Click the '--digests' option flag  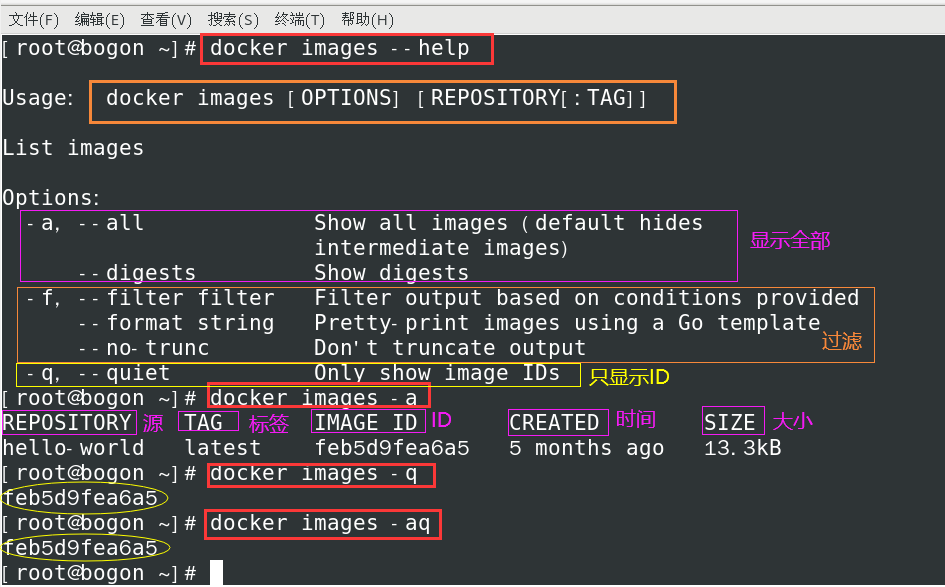(x=137, y=274)
